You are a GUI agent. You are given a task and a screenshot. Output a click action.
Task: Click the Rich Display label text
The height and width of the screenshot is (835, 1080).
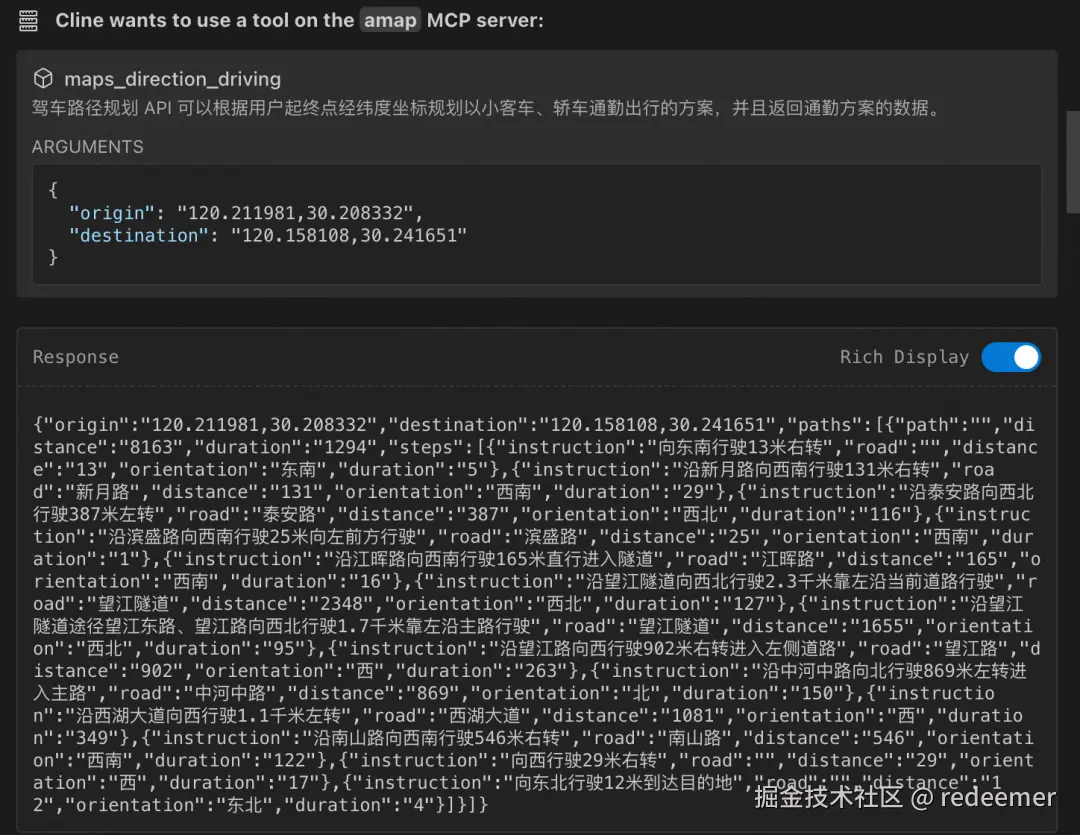point(904,357)
